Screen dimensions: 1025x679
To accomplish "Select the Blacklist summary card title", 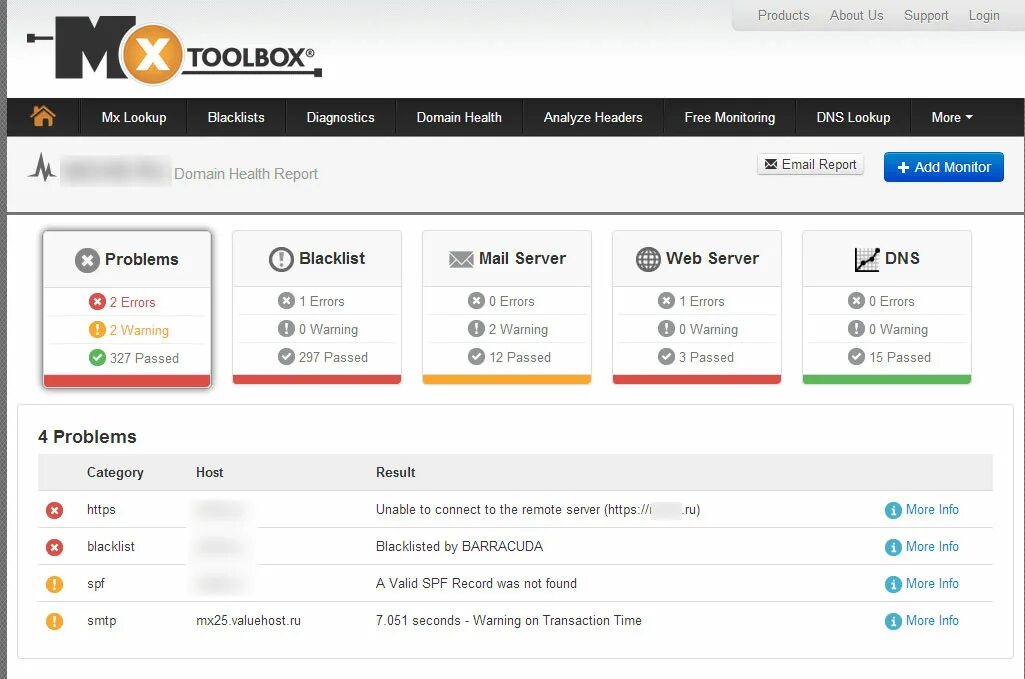I will click(x=332, y=258).
